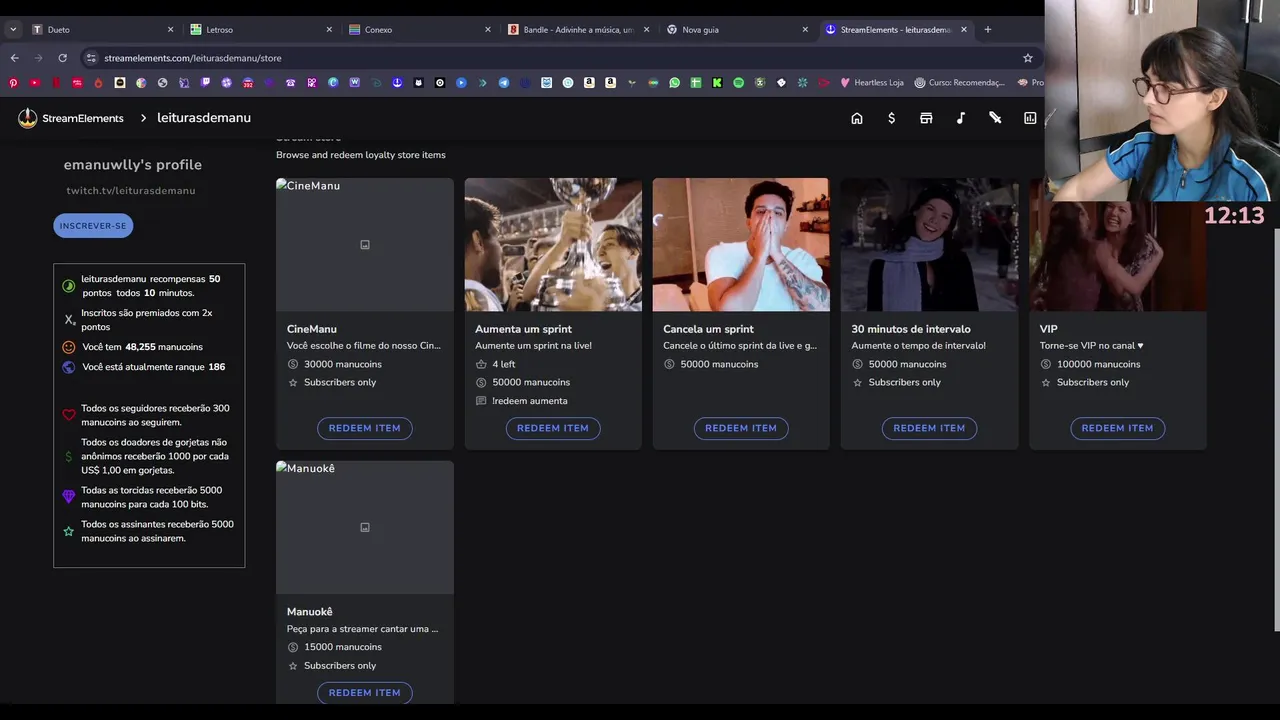Open the leiturasdemanu breadcrumb link
The height and width of the screenshot is (720, 1280).
tap(204, 118)
